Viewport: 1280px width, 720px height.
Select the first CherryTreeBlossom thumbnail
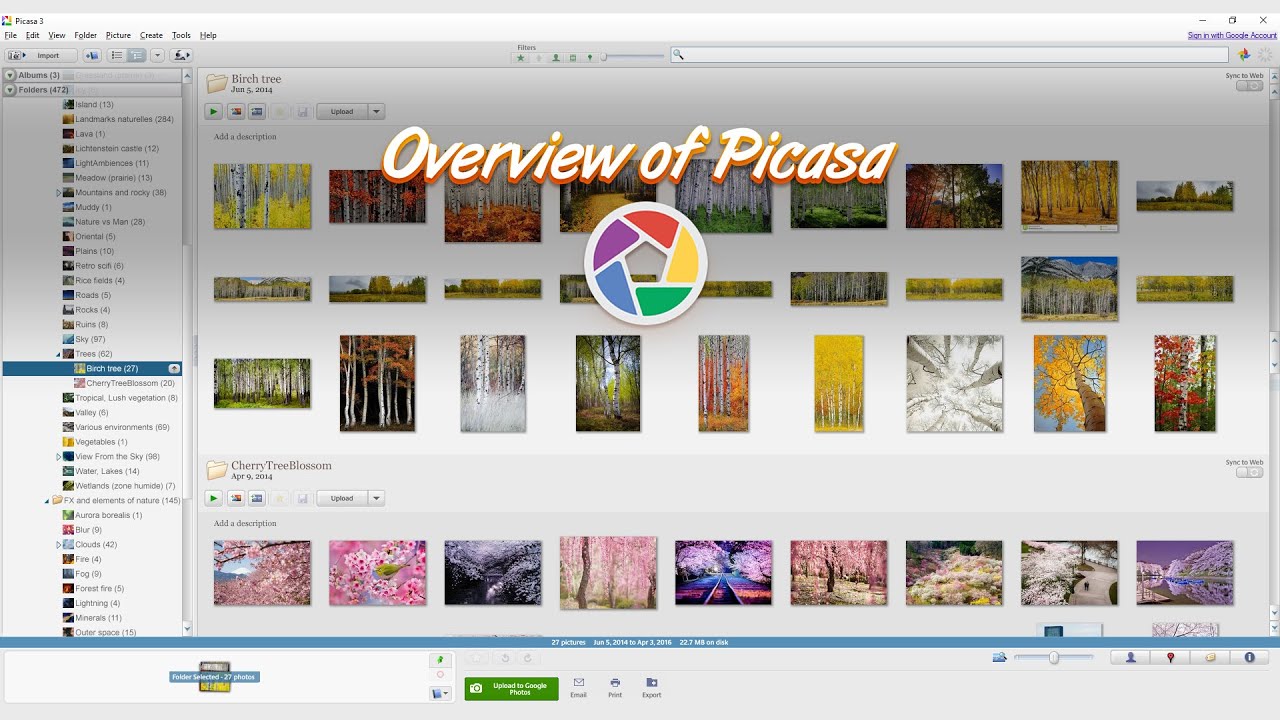262,573
